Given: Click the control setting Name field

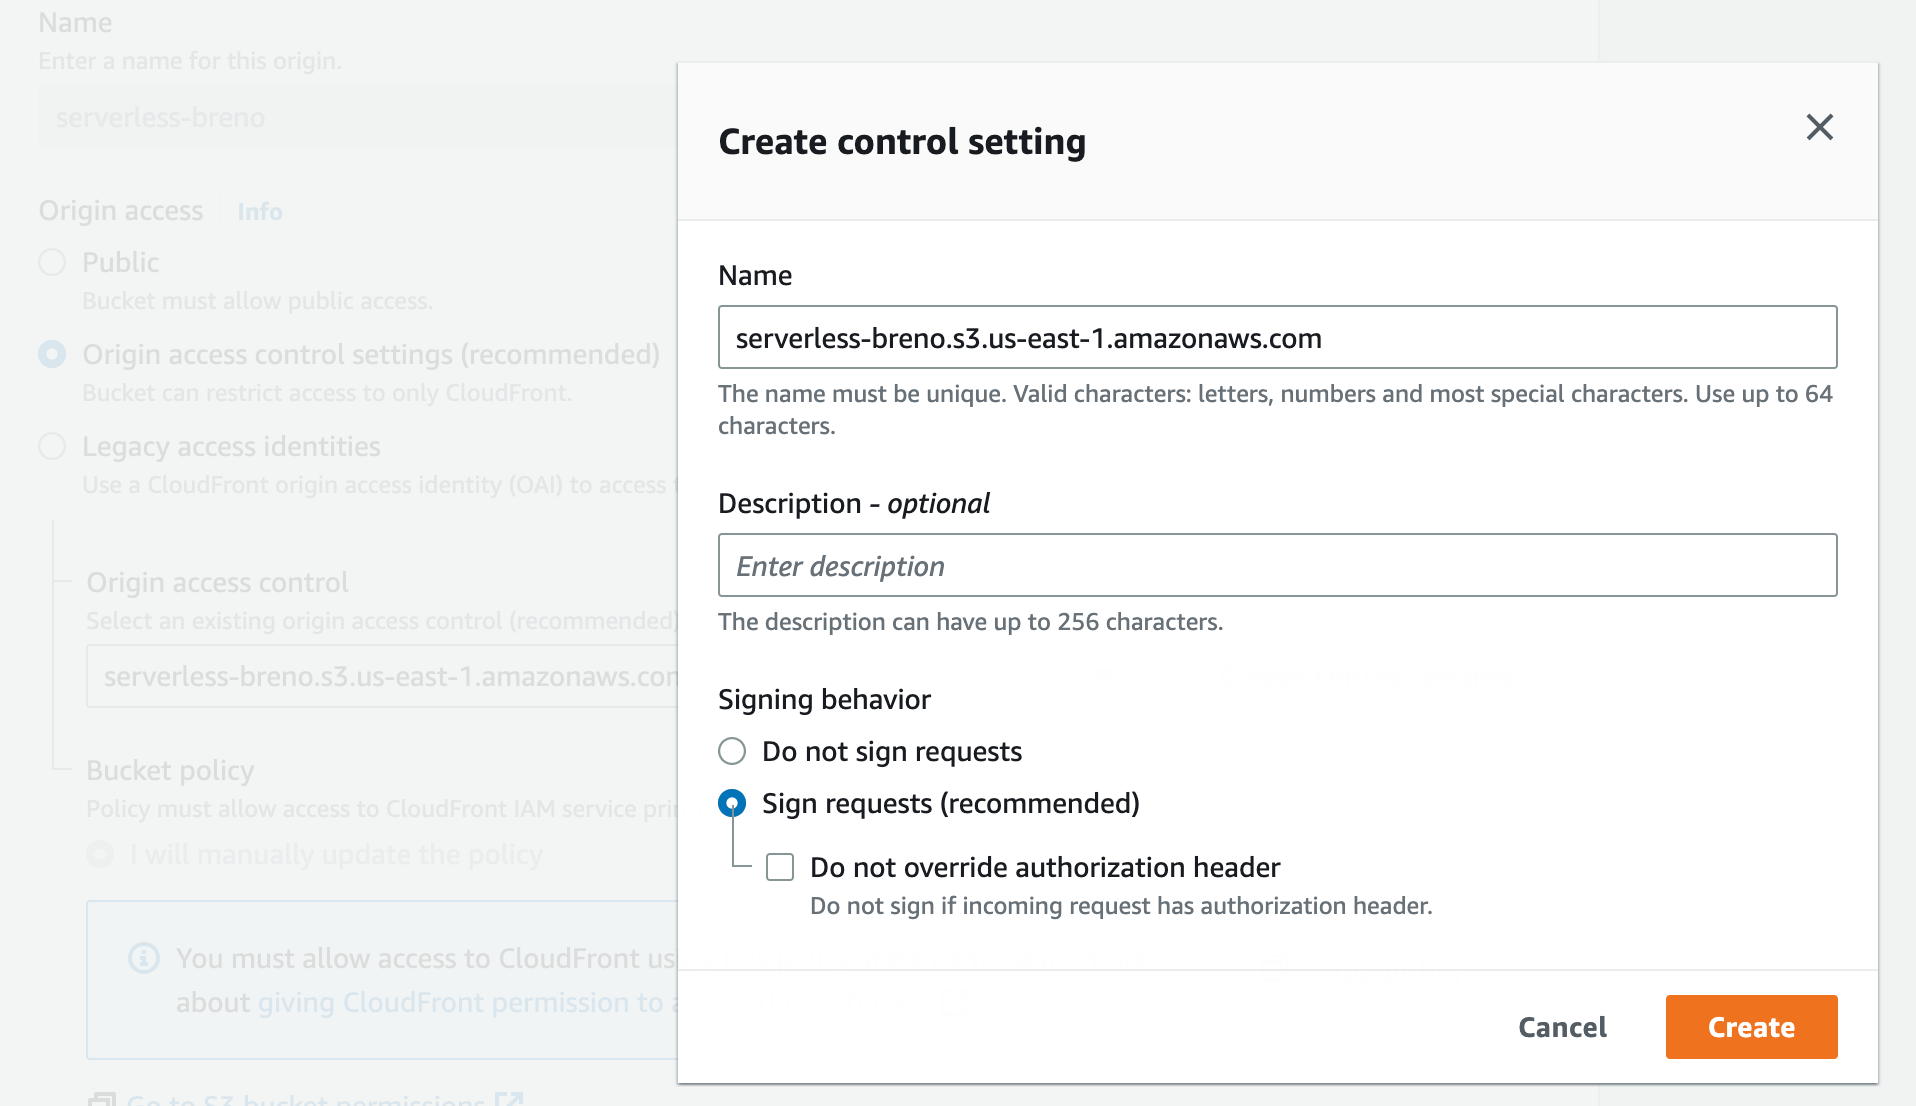Looking at the screenshot, I should tap(1277, 338).
